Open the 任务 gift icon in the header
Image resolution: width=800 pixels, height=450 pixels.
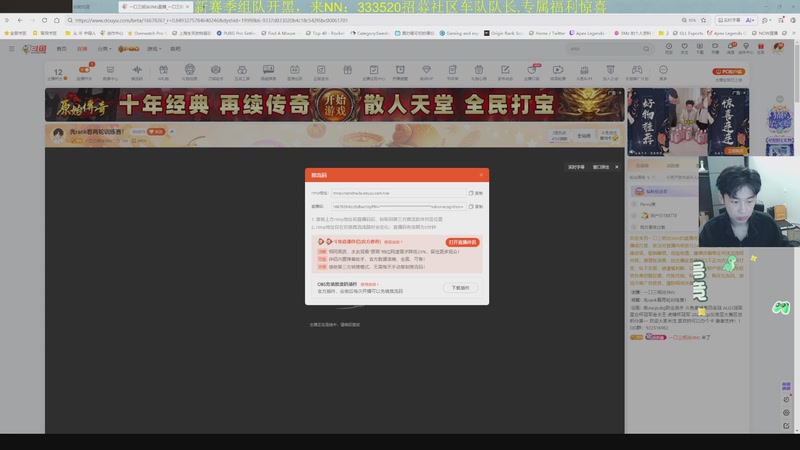(761, 48)
